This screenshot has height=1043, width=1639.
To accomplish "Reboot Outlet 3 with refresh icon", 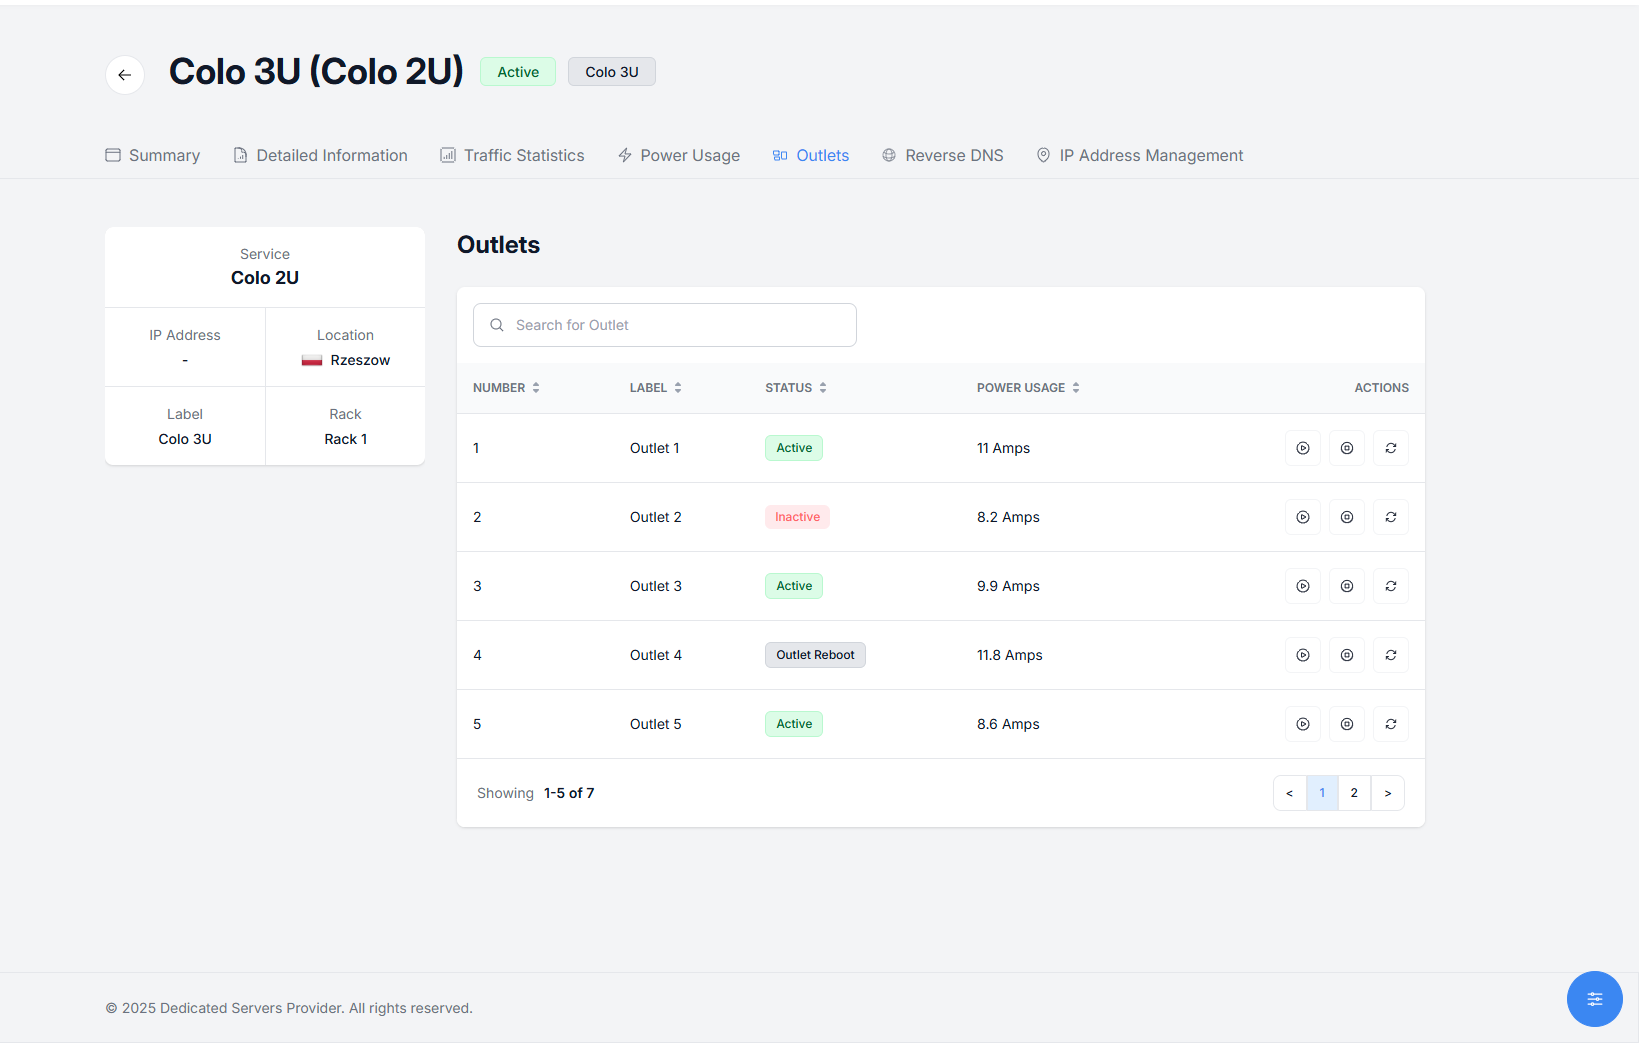I will point(1391,586).
